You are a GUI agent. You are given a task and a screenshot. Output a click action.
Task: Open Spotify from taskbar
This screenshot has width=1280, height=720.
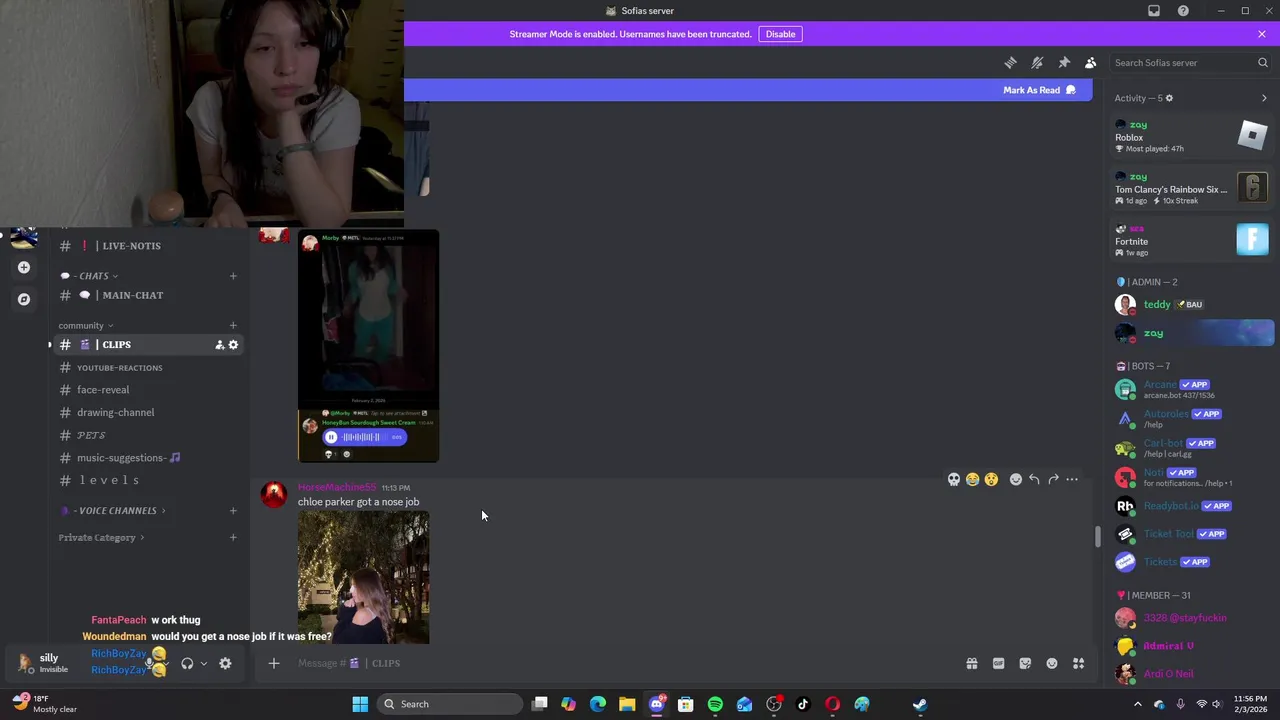(x=715, y=704)
